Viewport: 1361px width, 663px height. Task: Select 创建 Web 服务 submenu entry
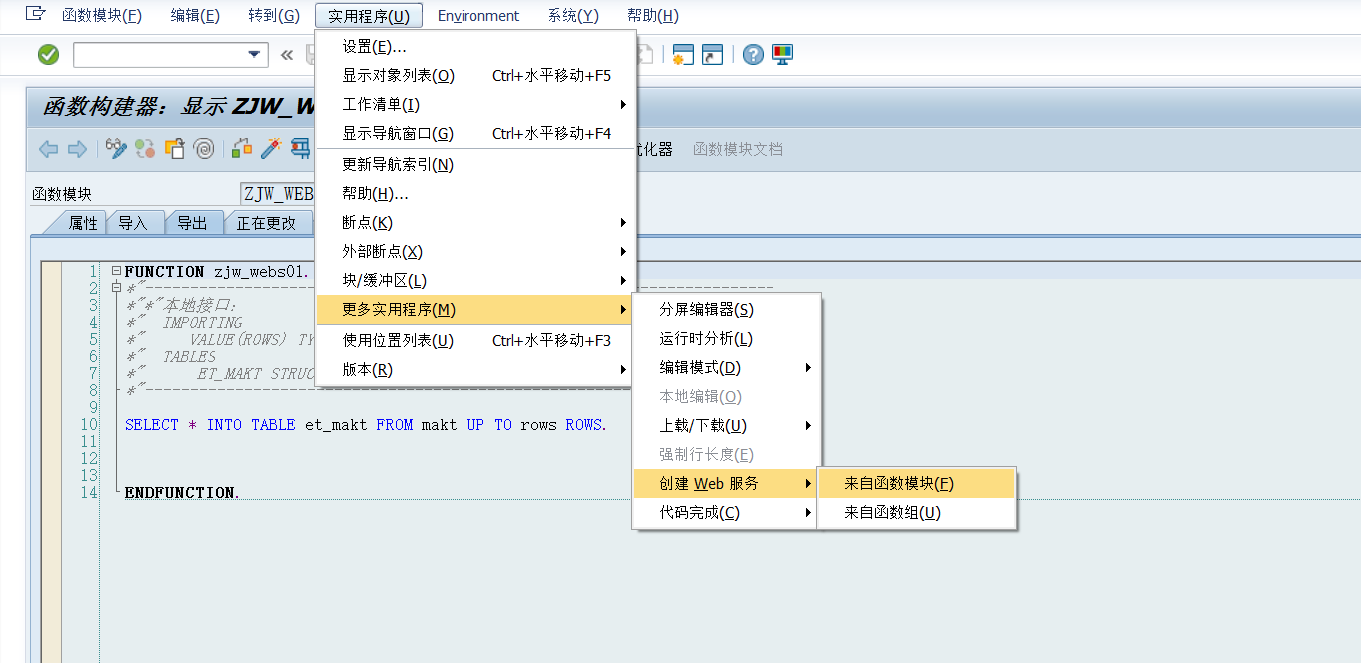(726, 484)
